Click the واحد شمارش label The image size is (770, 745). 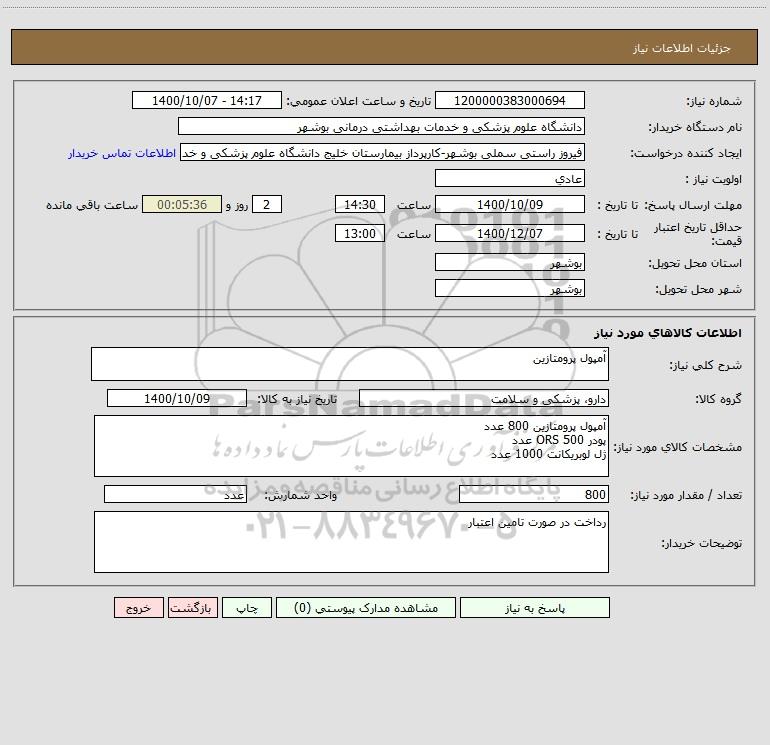pyautogui.click(x=301, y=496)
